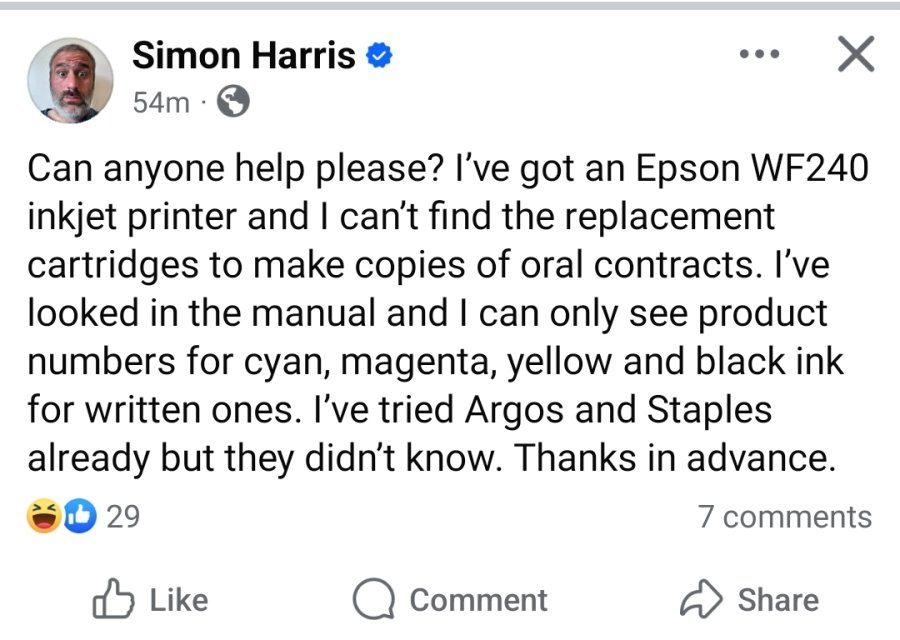Click the curved arrow Share icon
This screenshot has width=900, height=640.
(701, 599)
